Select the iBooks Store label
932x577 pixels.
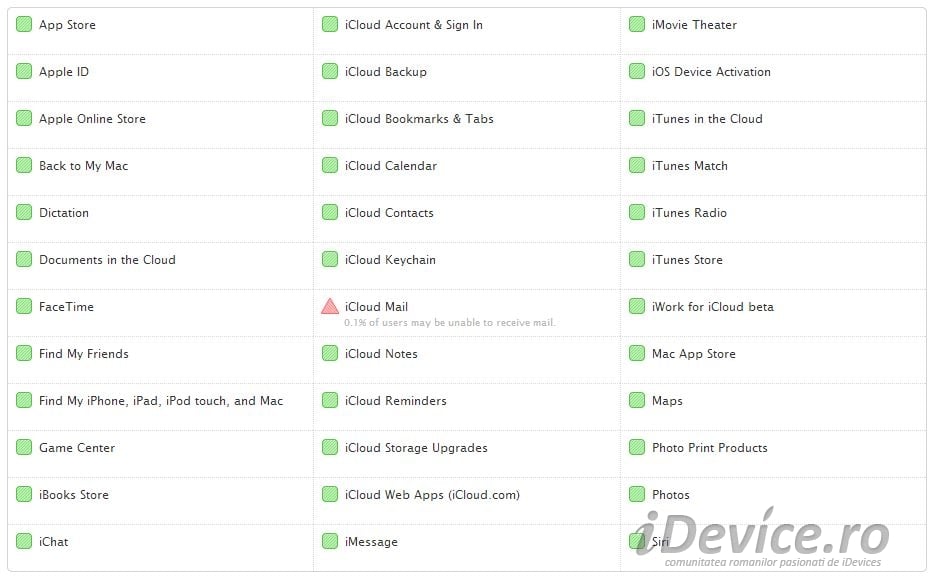coord(74,494)
